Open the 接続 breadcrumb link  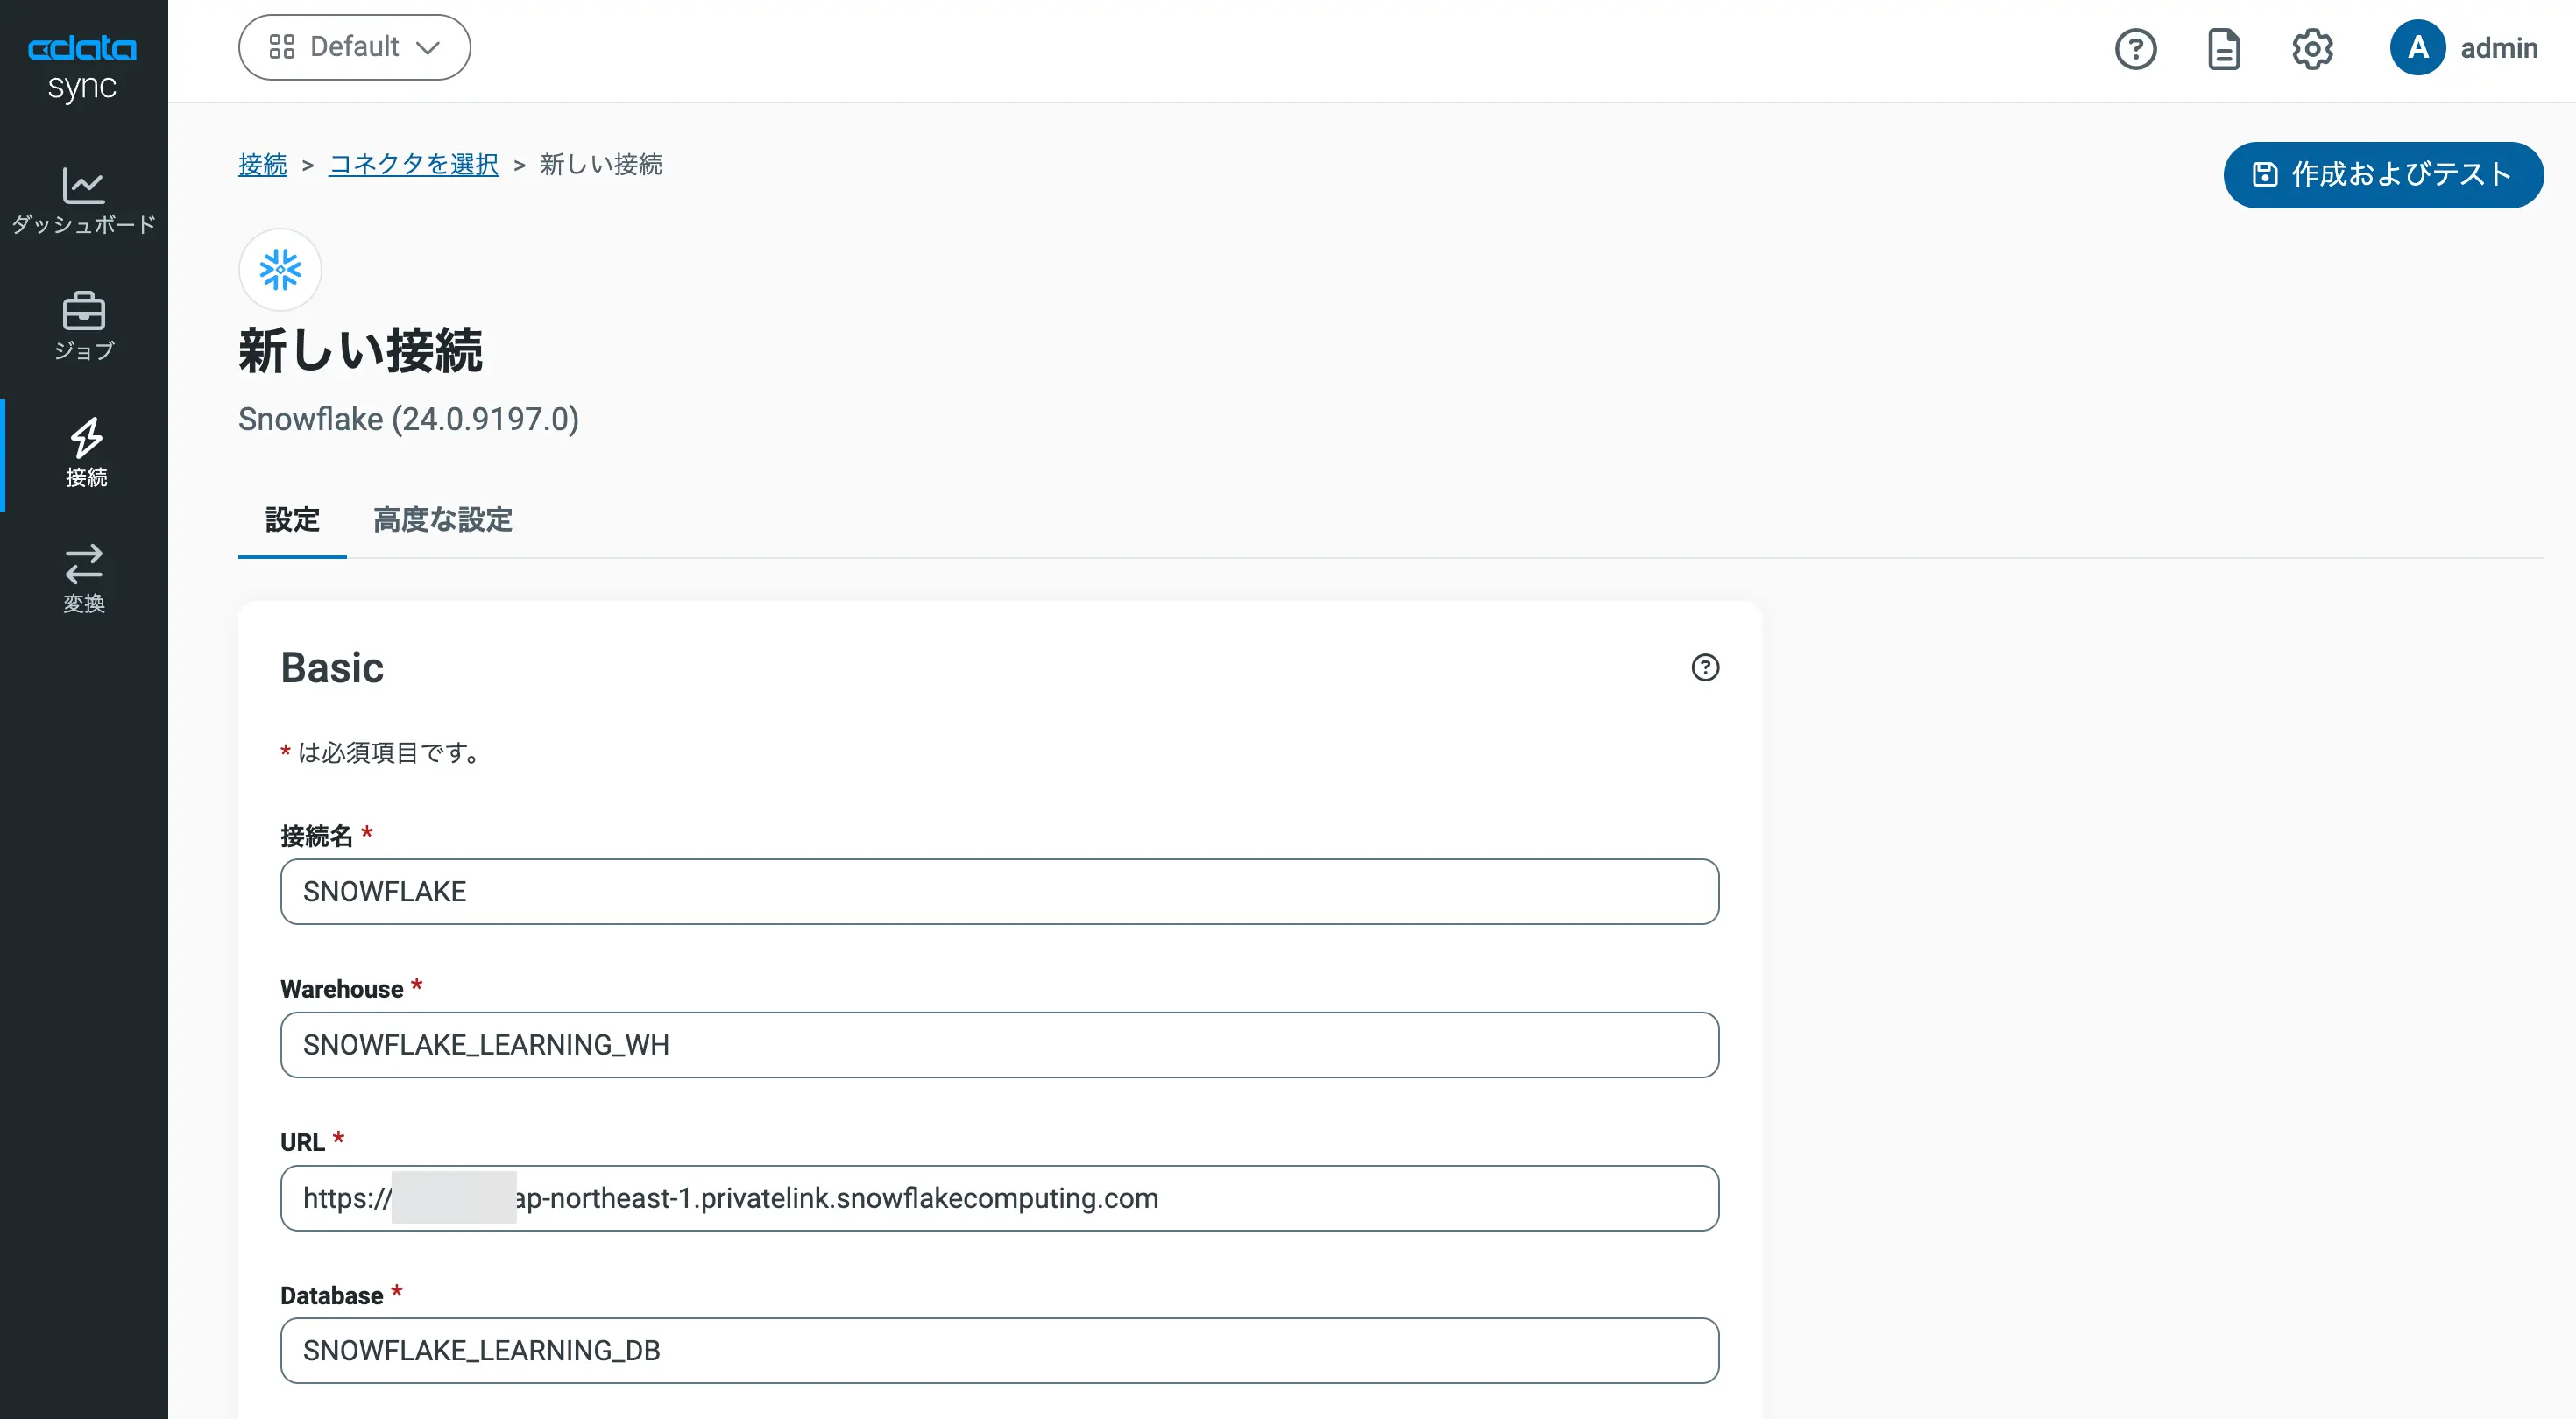tap(262, 165)
